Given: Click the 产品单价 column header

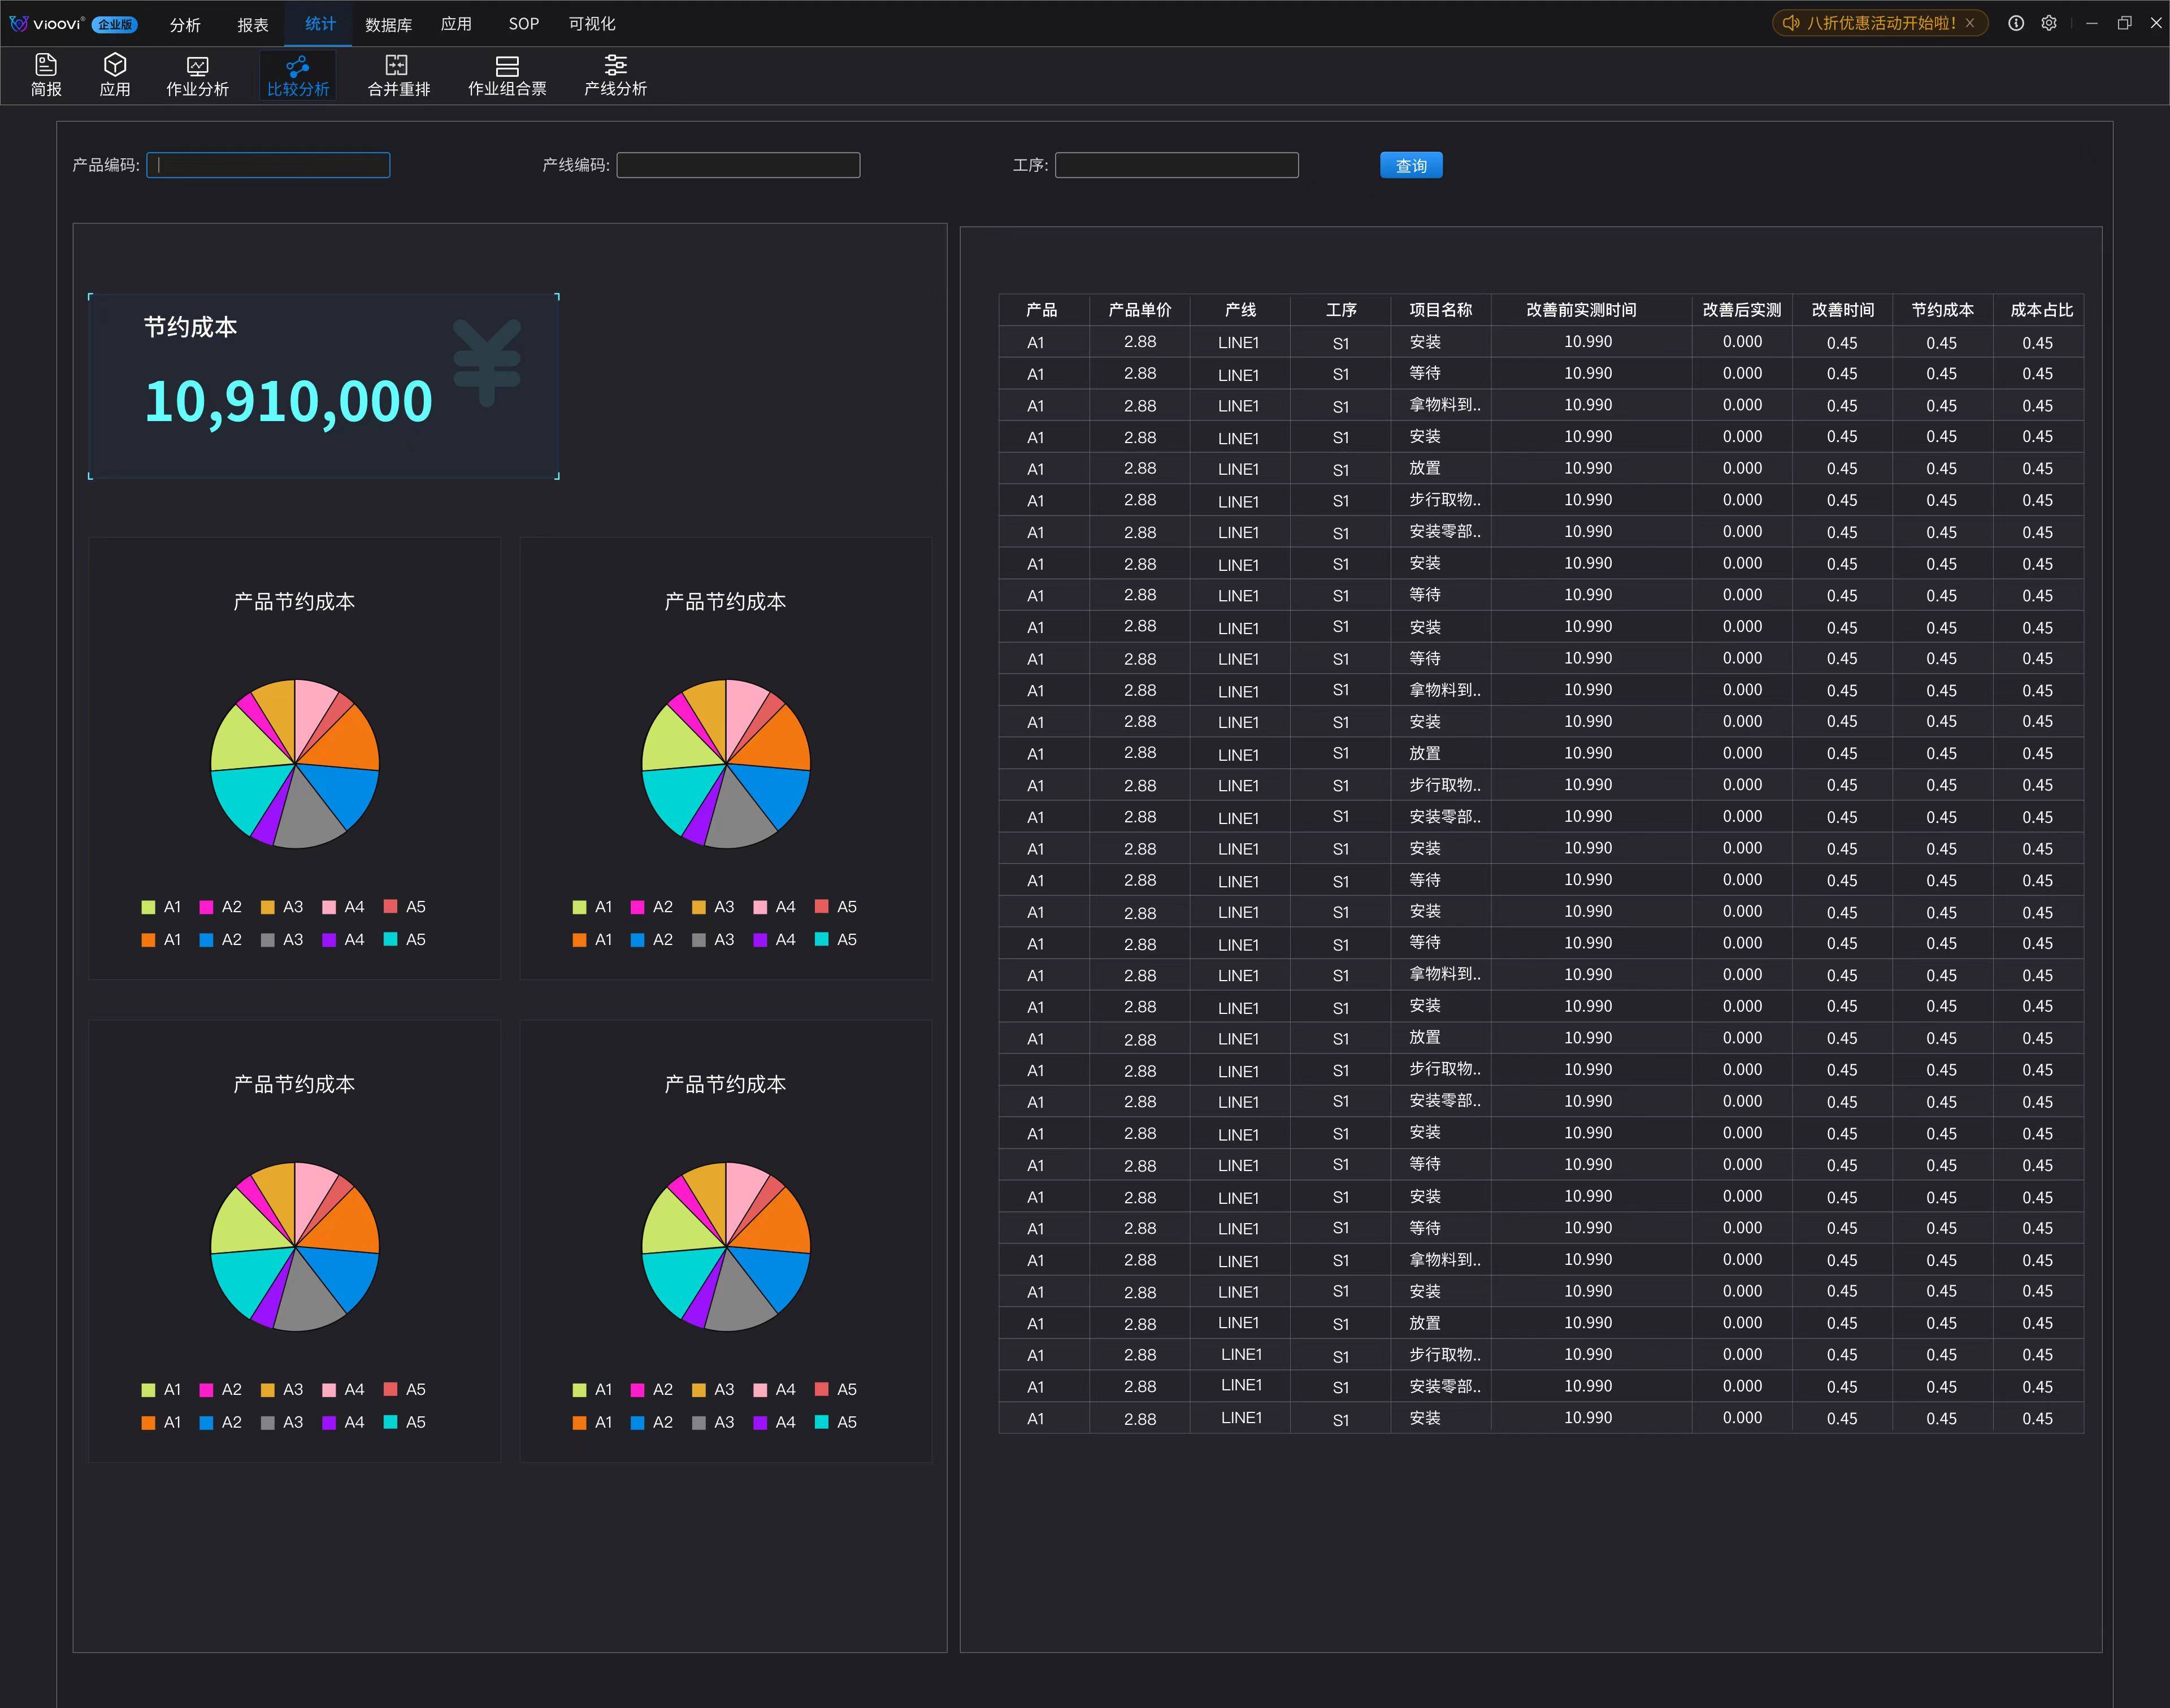Looking at the screenshot, I should coord(1139,310).
